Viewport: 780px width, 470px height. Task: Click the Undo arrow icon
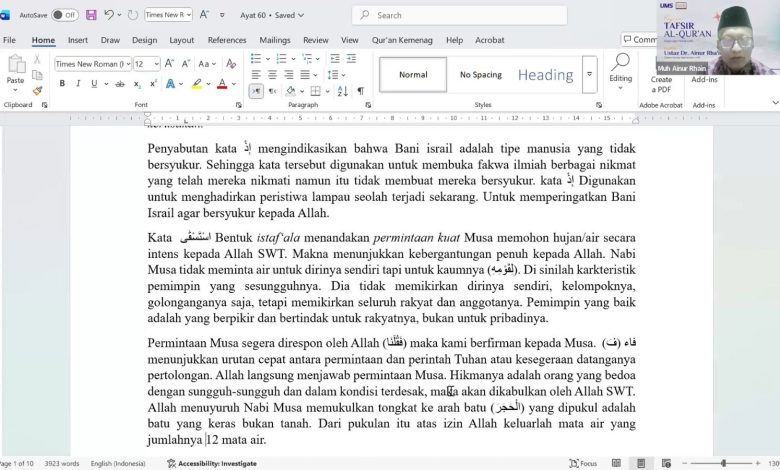click(x=108, y=15)
